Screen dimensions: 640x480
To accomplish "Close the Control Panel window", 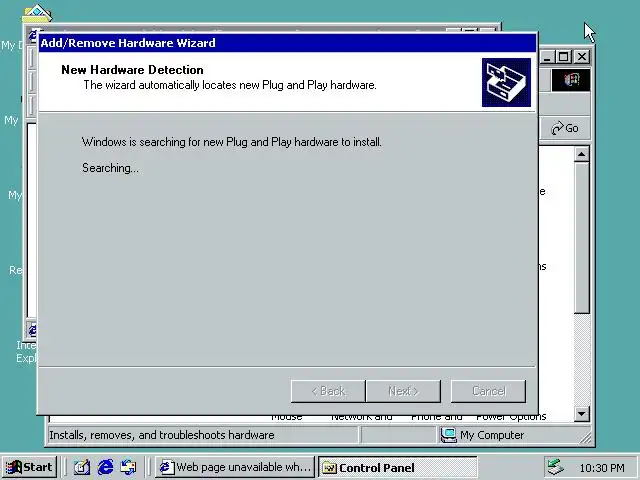I will [x=582, y=57].
